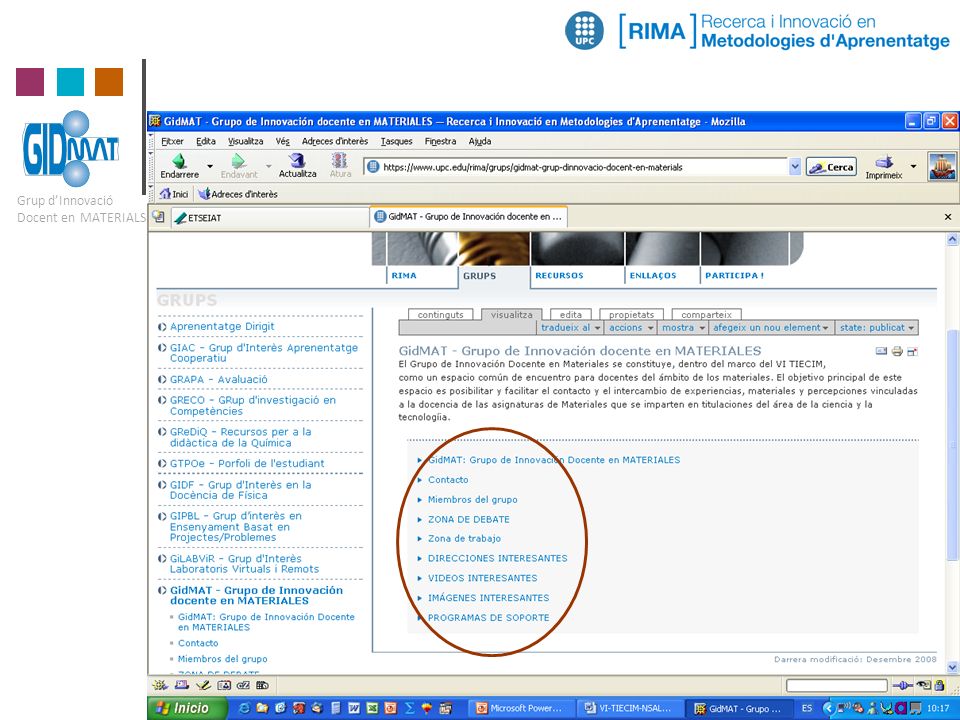
Task: Close the current browser tab with the X
Action: (x=948, y=217)
